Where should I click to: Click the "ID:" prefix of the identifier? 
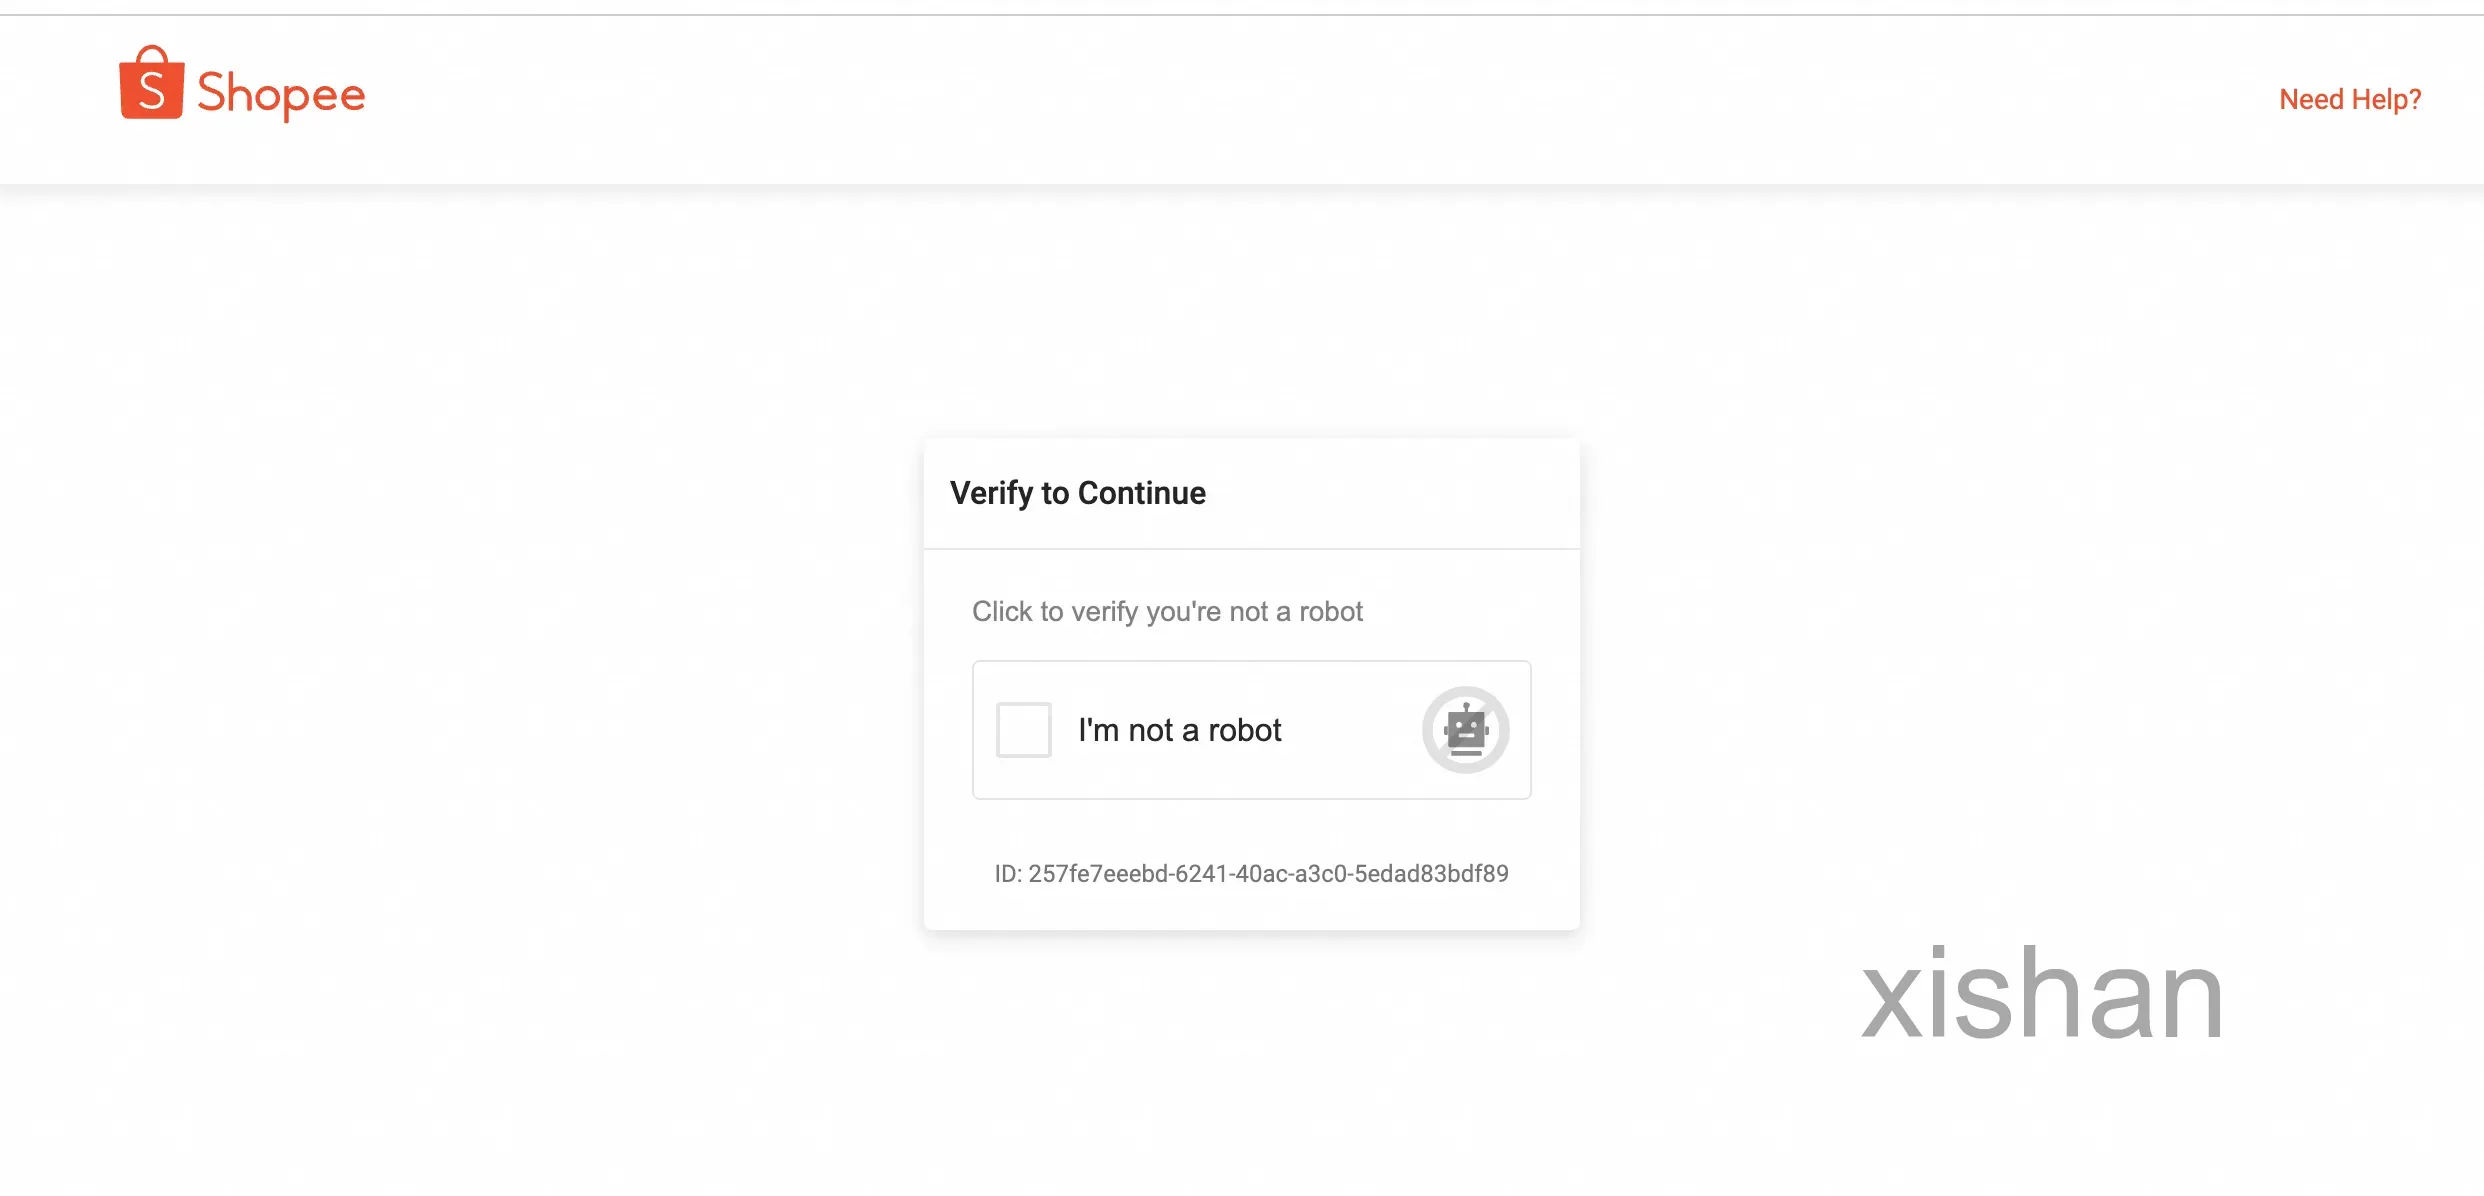[1008, 874]
